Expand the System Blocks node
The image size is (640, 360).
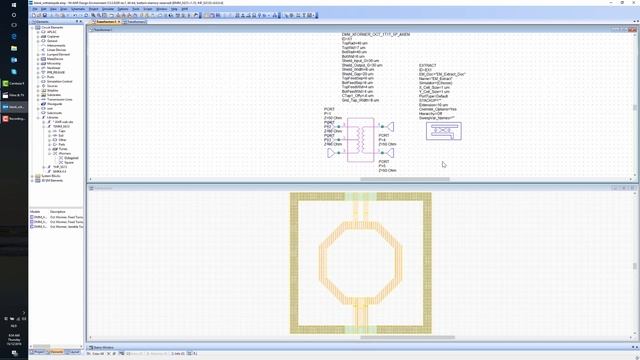32,176
